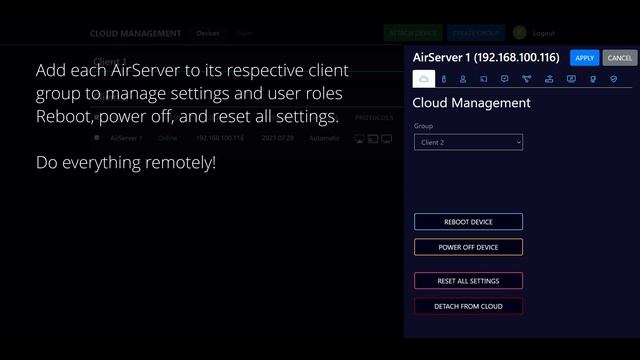Image resolution: width=640 pixels, height=360 pixels.
Task: Click RESET ALL SETTINGS button
Action: 468,281
